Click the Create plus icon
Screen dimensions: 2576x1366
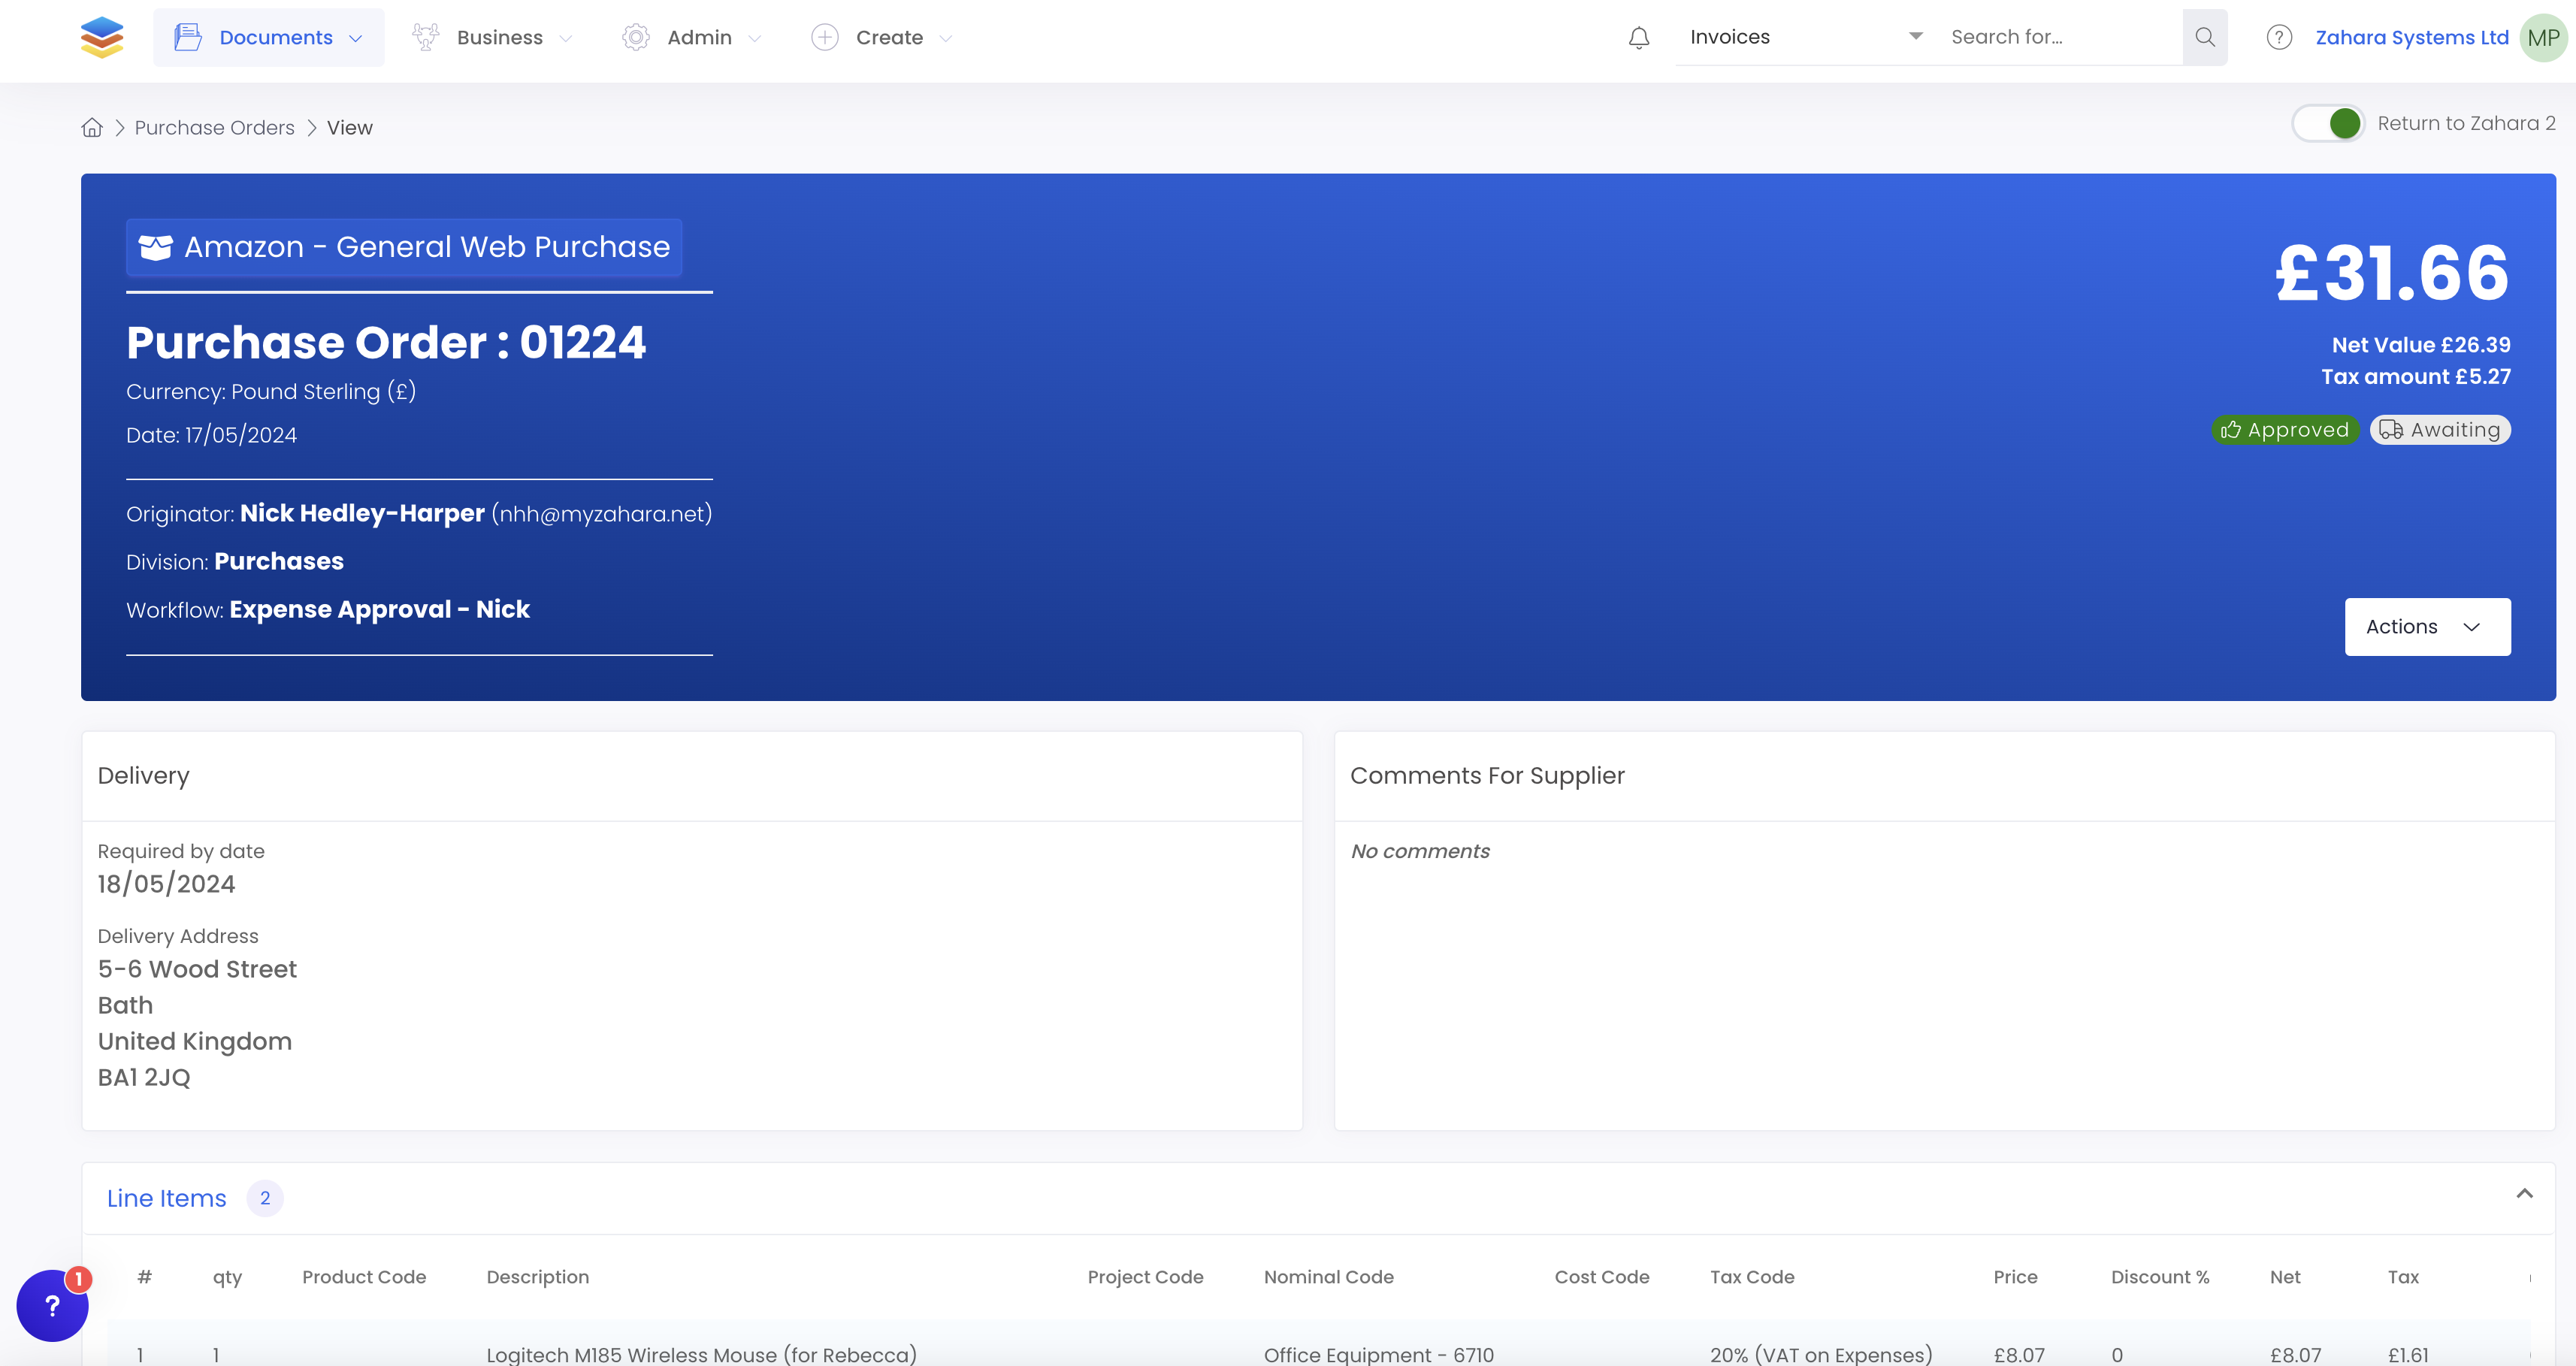(824, 37)
